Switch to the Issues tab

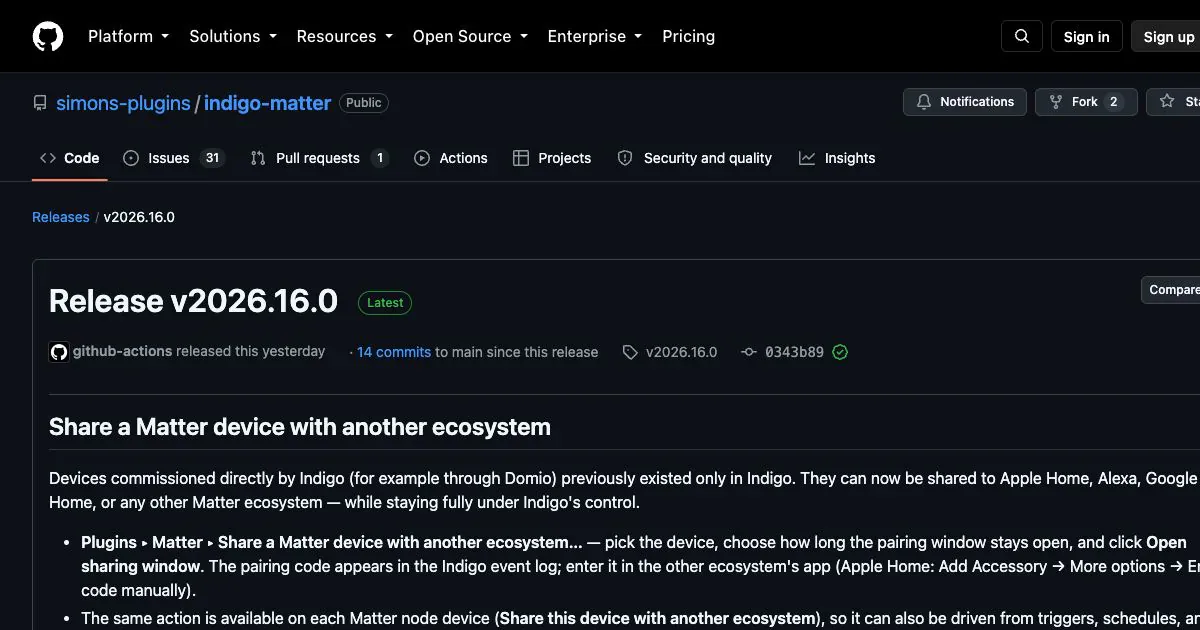173,158
